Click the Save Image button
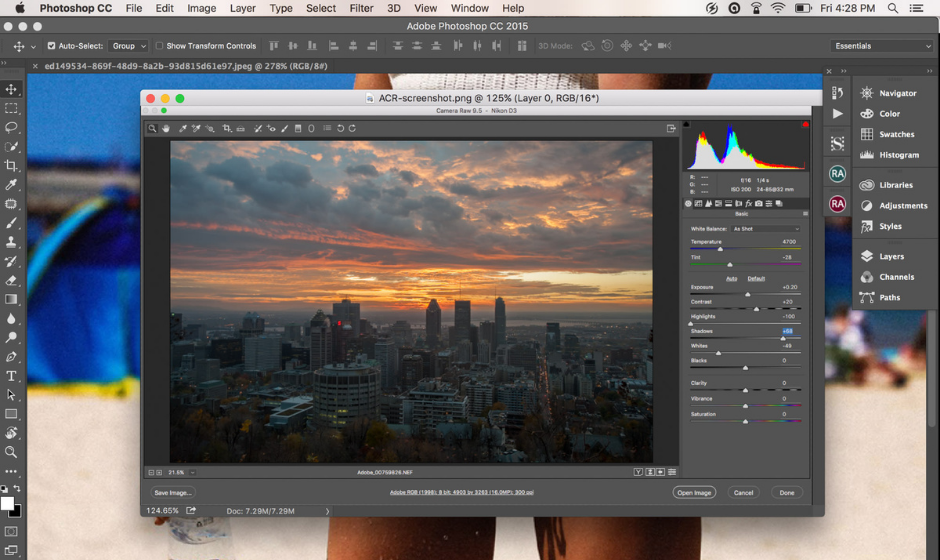 pos(173,493)
